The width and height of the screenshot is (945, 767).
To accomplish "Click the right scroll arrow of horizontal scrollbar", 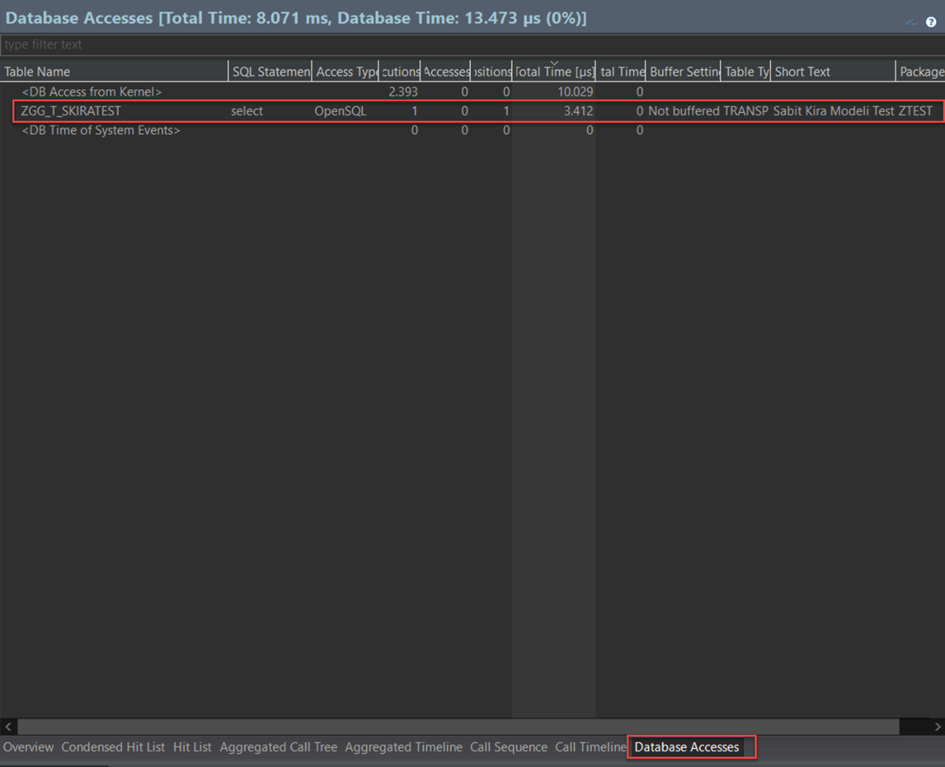I will [937, 727].
